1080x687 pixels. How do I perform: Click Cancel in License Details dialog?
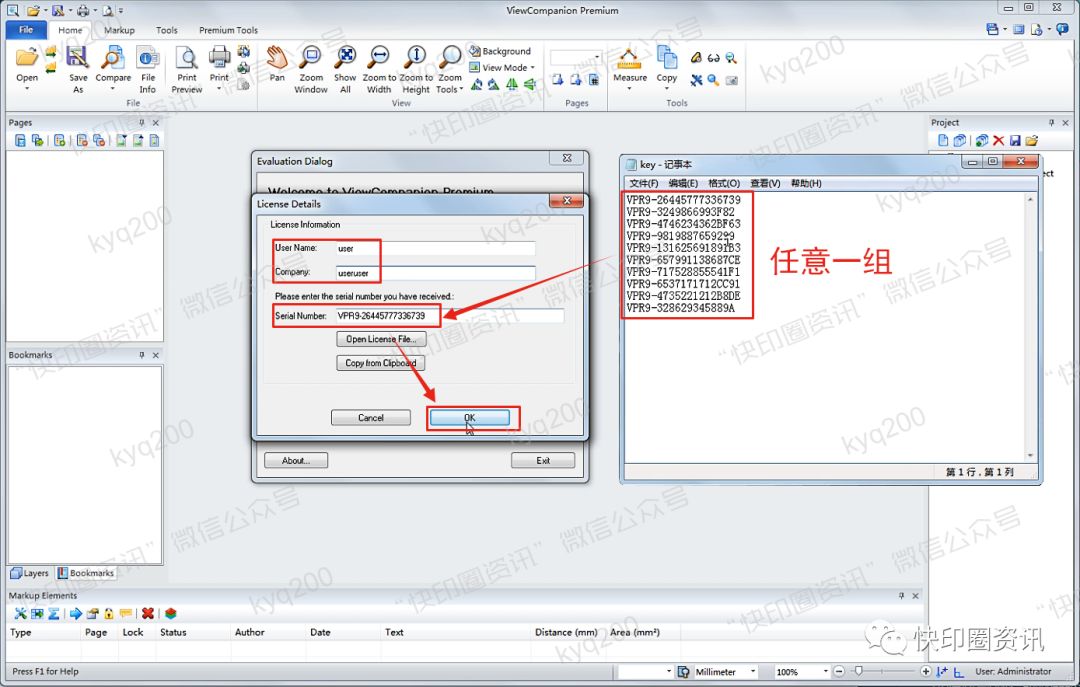click(371, 418)
